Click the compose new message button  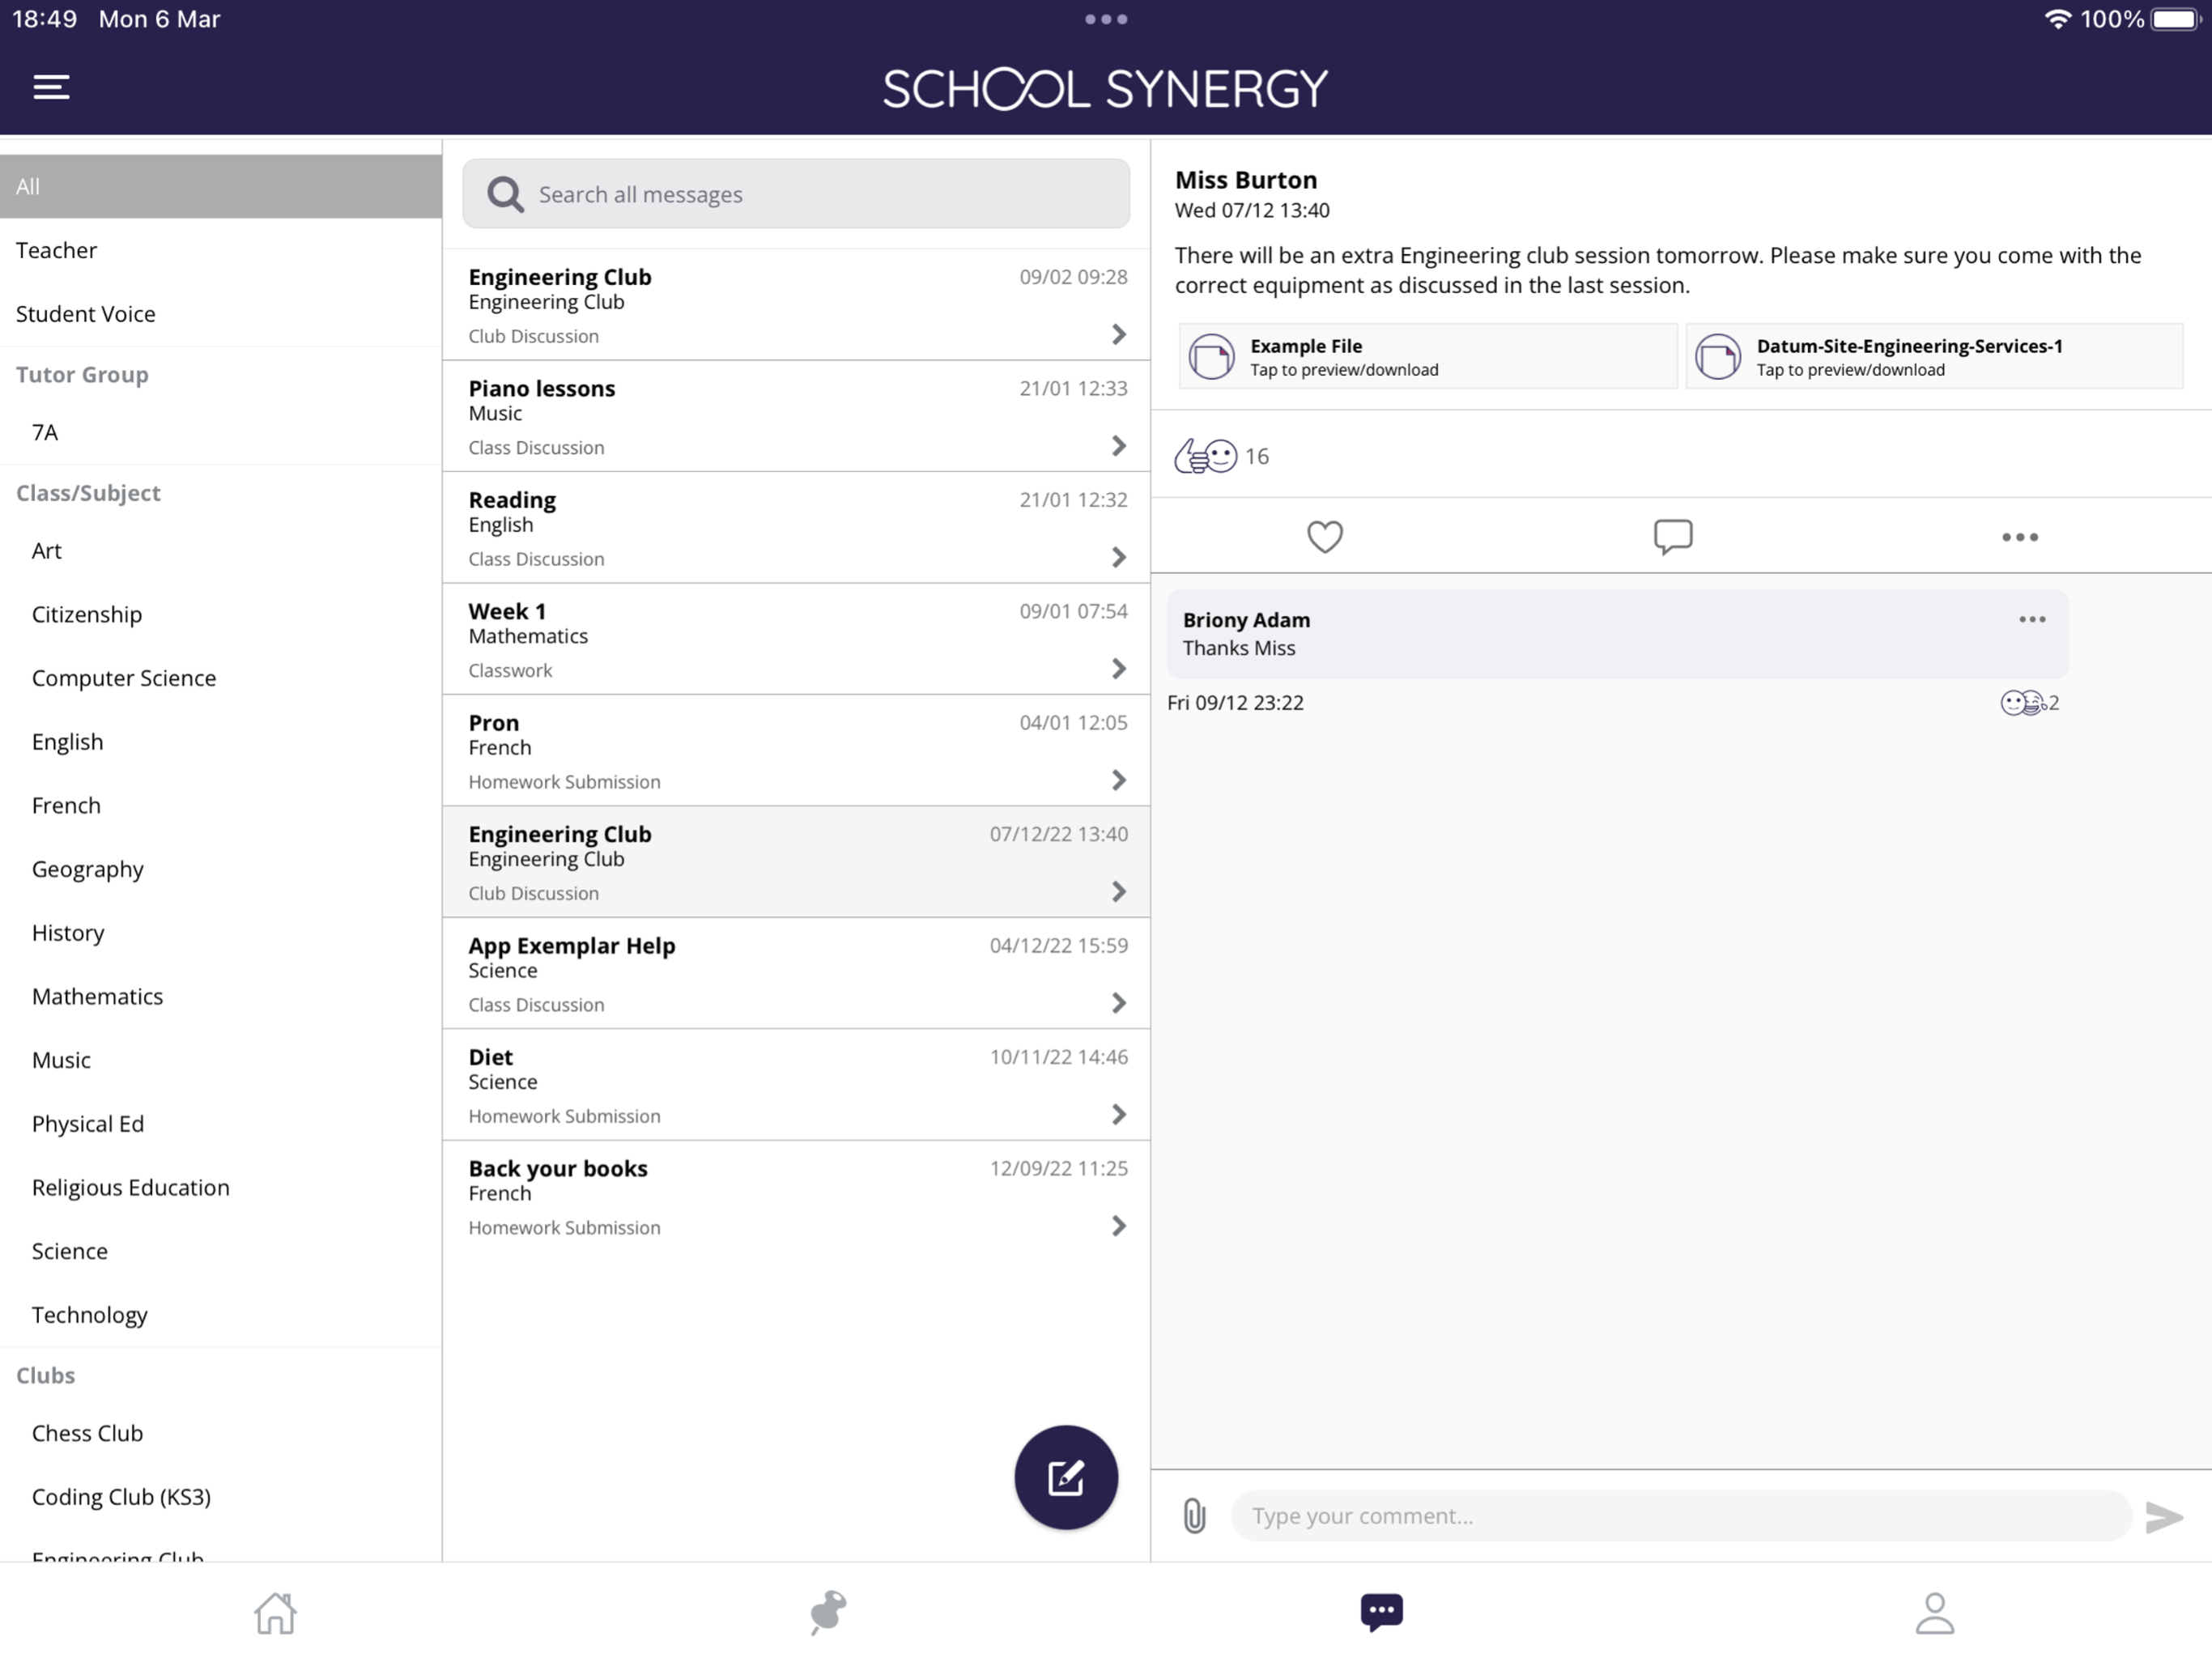pyautogui.click(x=1066, y=1477)
